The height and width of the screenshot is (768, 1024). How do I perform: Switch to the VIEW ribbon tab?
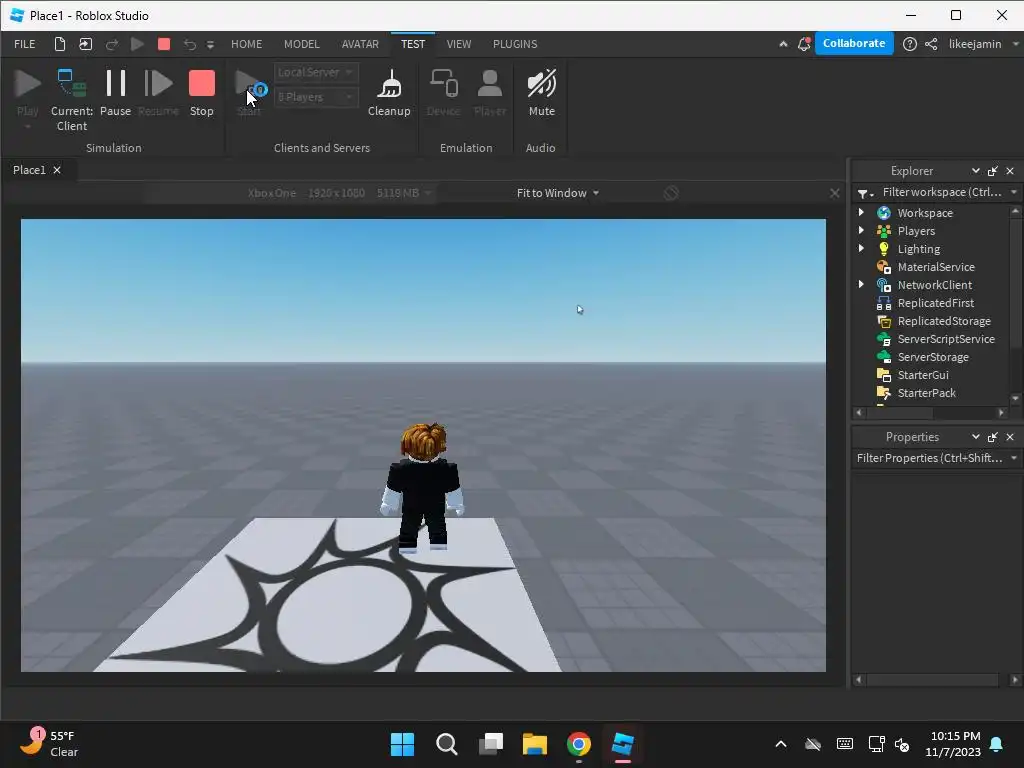pyautogui.click(x=458, y=44)
